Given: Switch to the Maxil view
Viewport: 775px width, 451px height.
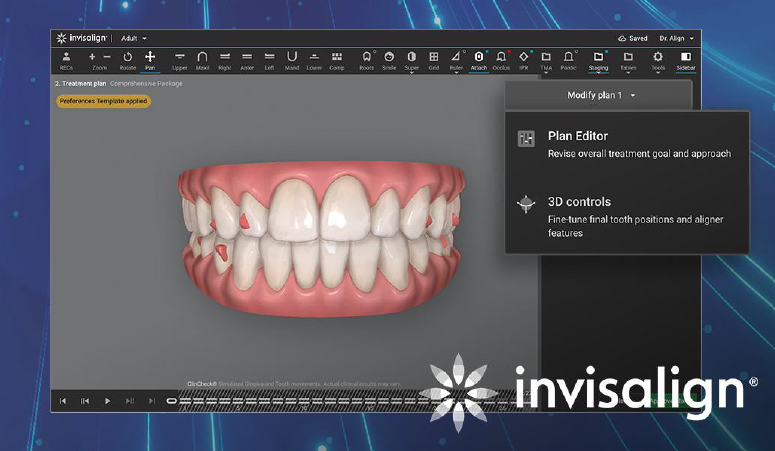Looking at the screenshot, I should point(202,61).
